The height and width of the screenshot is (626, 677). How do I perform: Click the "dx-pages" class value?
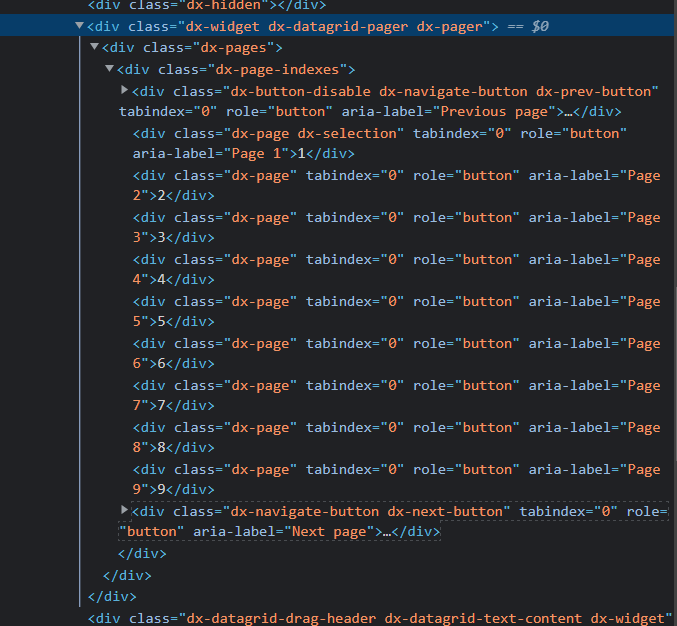234,47
